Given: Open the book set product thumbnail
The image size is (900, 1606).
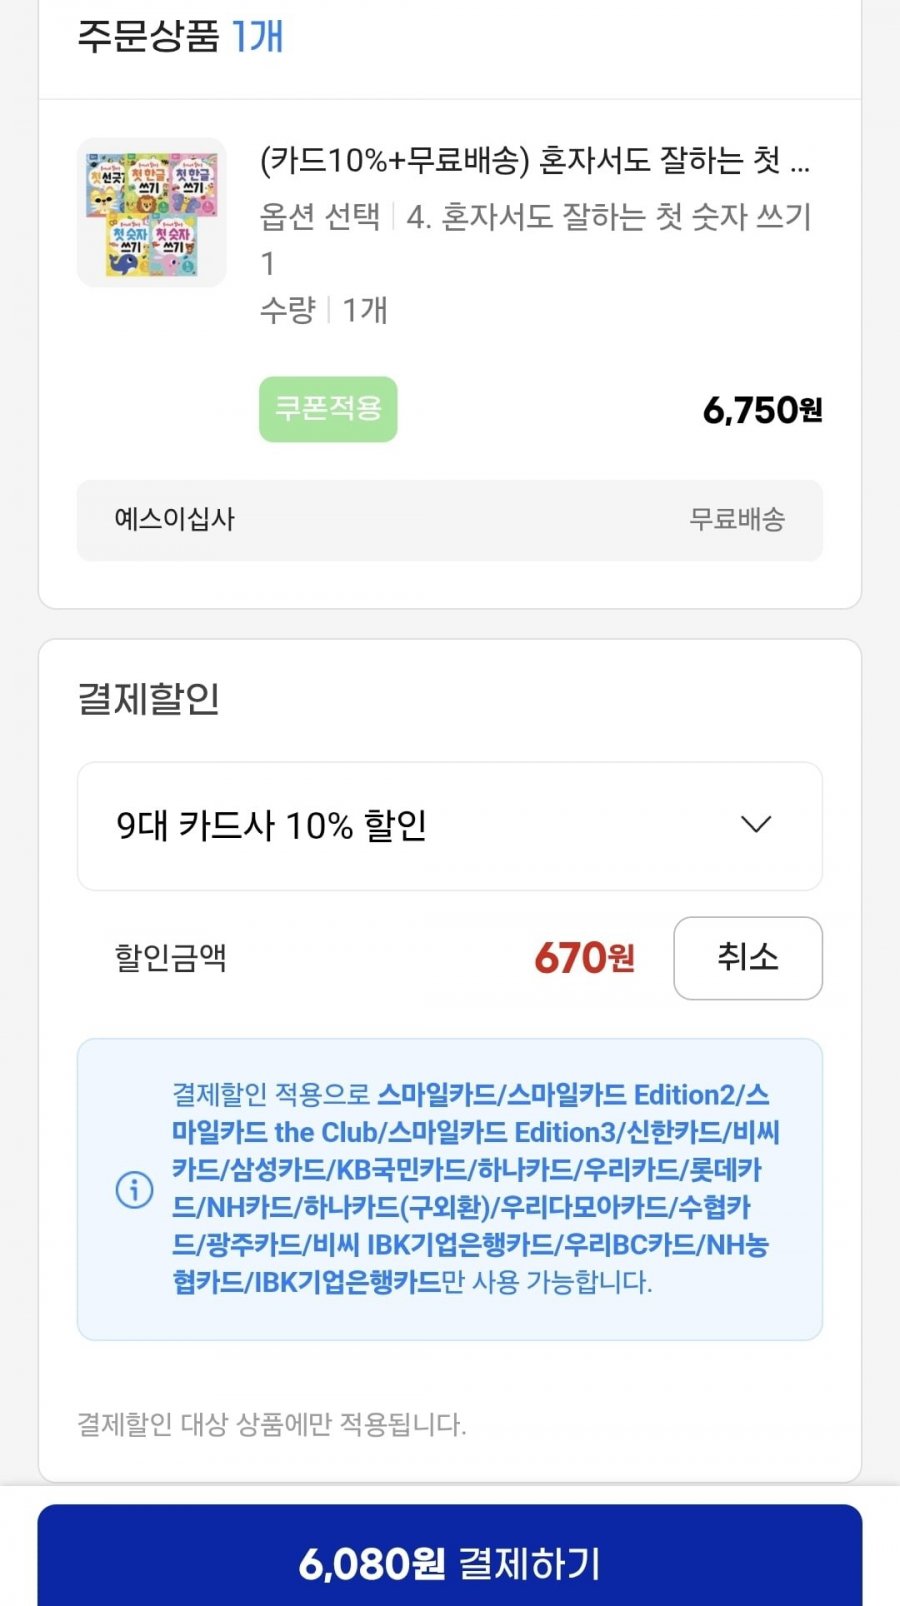Looking at the screenshot, I should tap(152, 213).
